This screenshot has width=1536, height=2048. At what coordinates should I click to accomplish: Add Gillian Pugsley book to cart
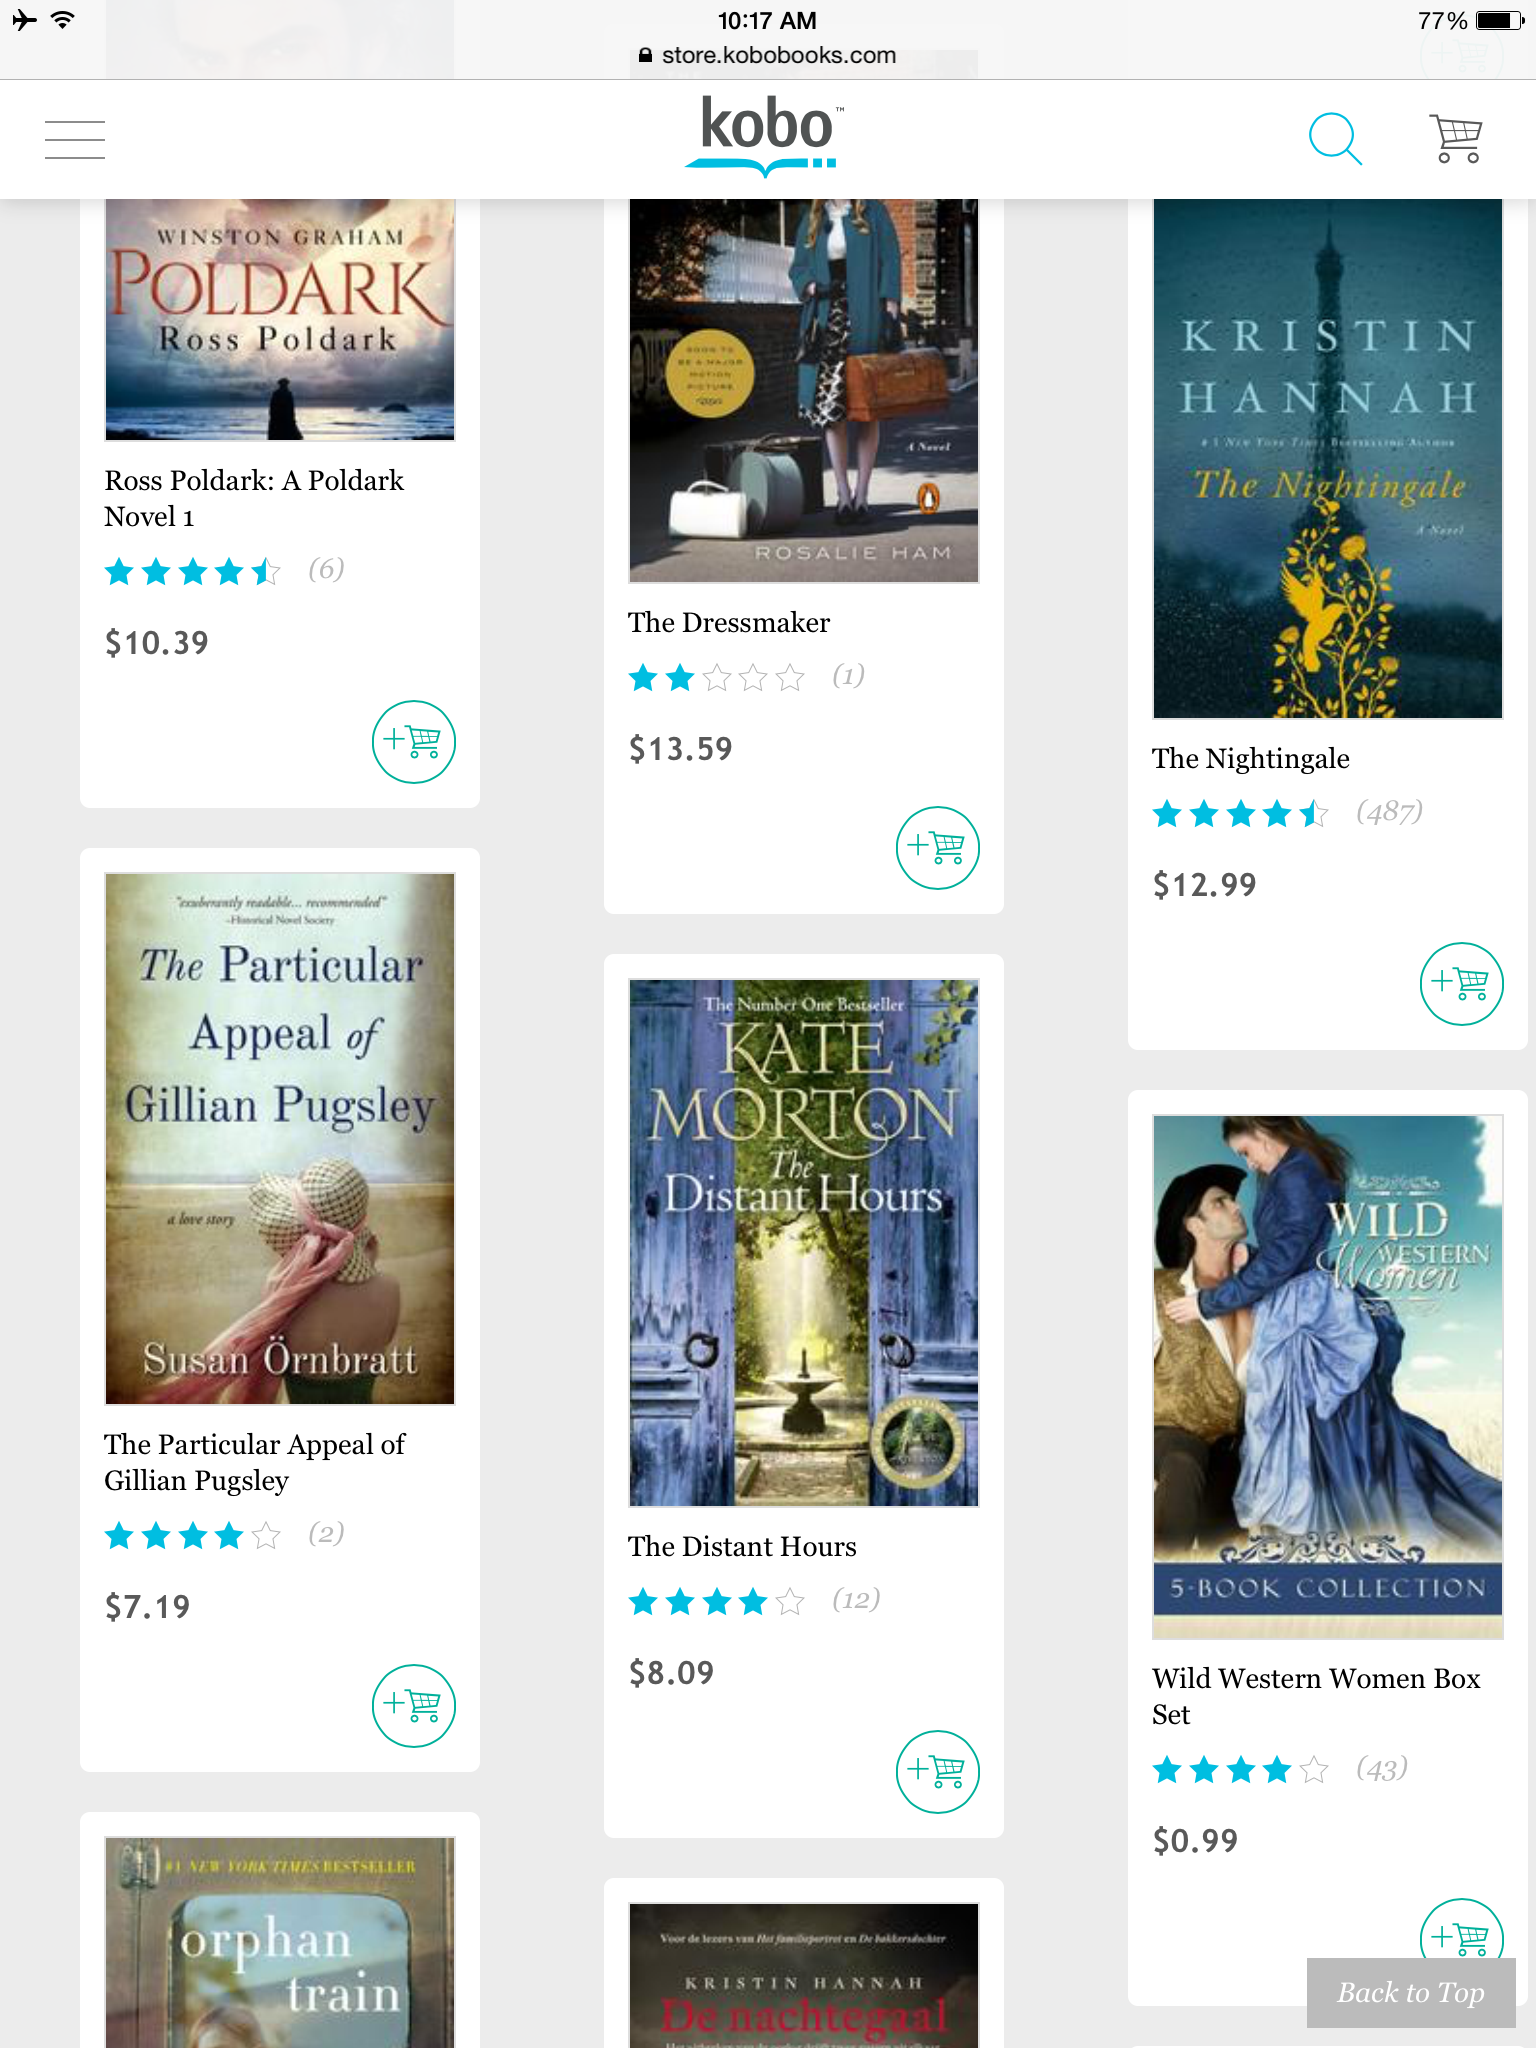point(414,1706)
